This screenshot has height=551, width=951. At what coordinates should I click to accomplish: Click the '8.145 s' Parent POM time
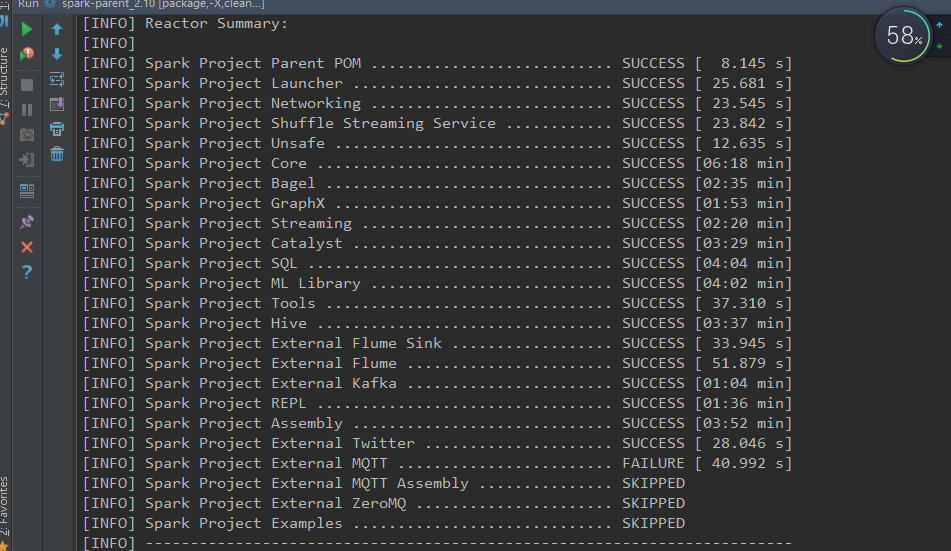tap(752, 64)
